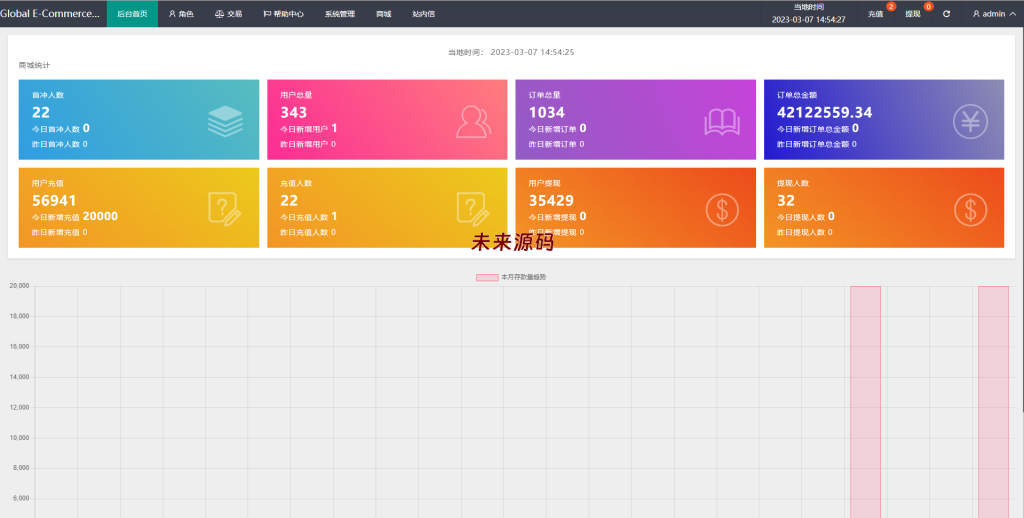This screenshot has width=1024, height=518.
Task: Open the 后台首页 tab
Action: coord(132,14)
